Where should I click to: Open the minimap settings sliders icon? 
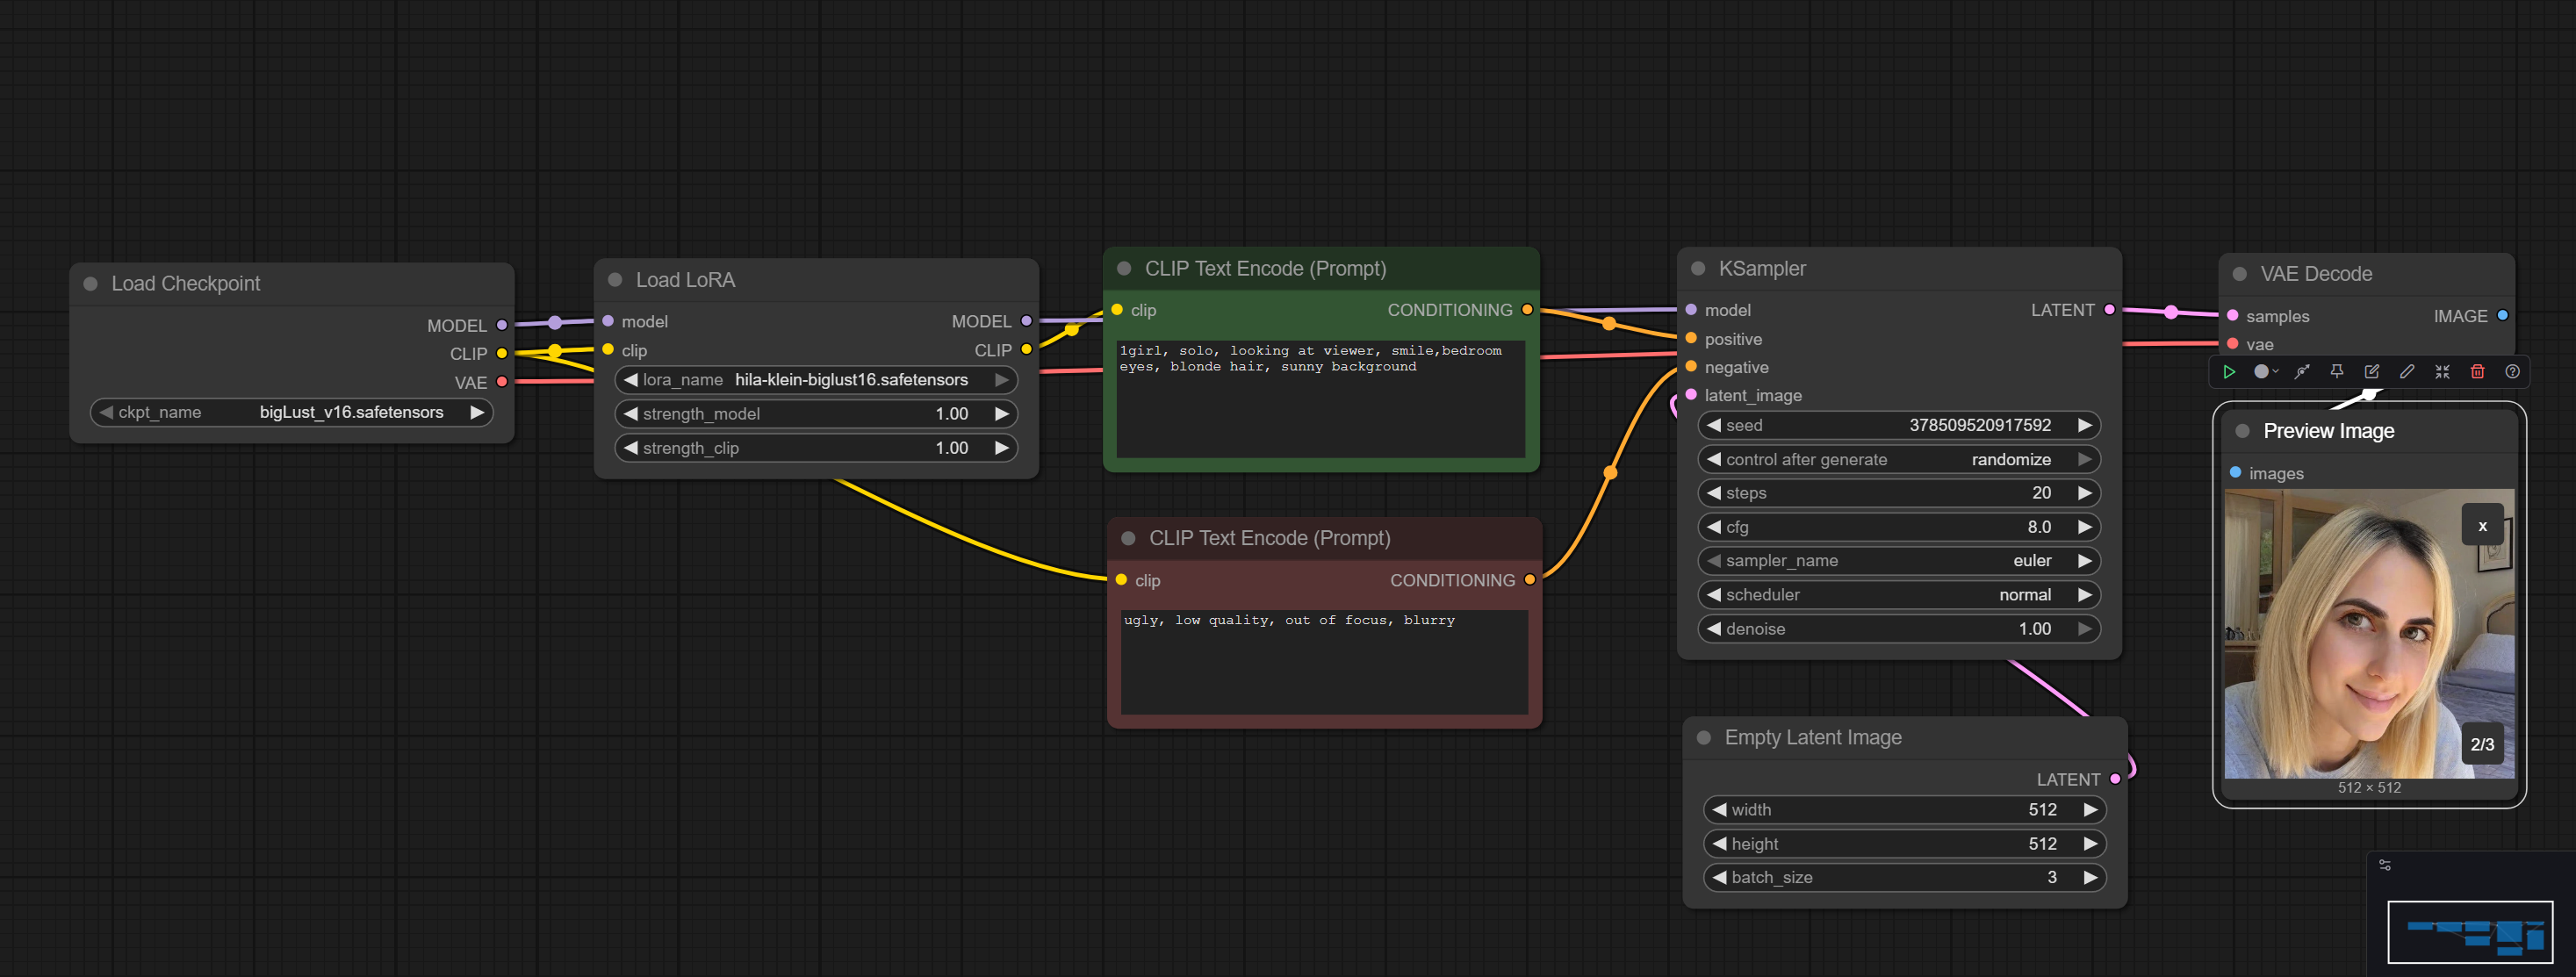[2385, 865]
